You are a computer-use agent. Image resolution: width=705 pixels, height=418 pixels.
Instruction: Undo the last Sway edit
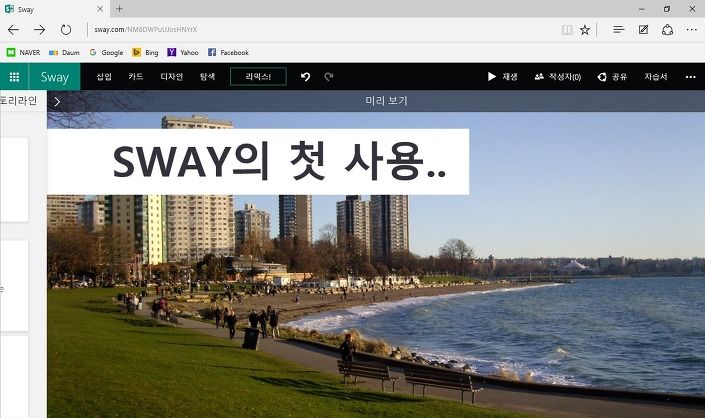coord(305,77)
